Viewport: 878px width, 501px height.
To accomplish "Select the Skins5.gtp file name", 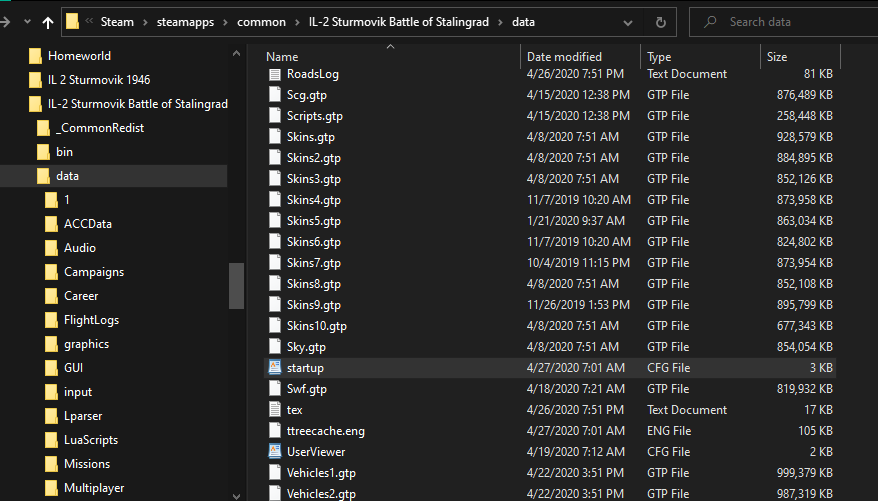I will 314,221.
